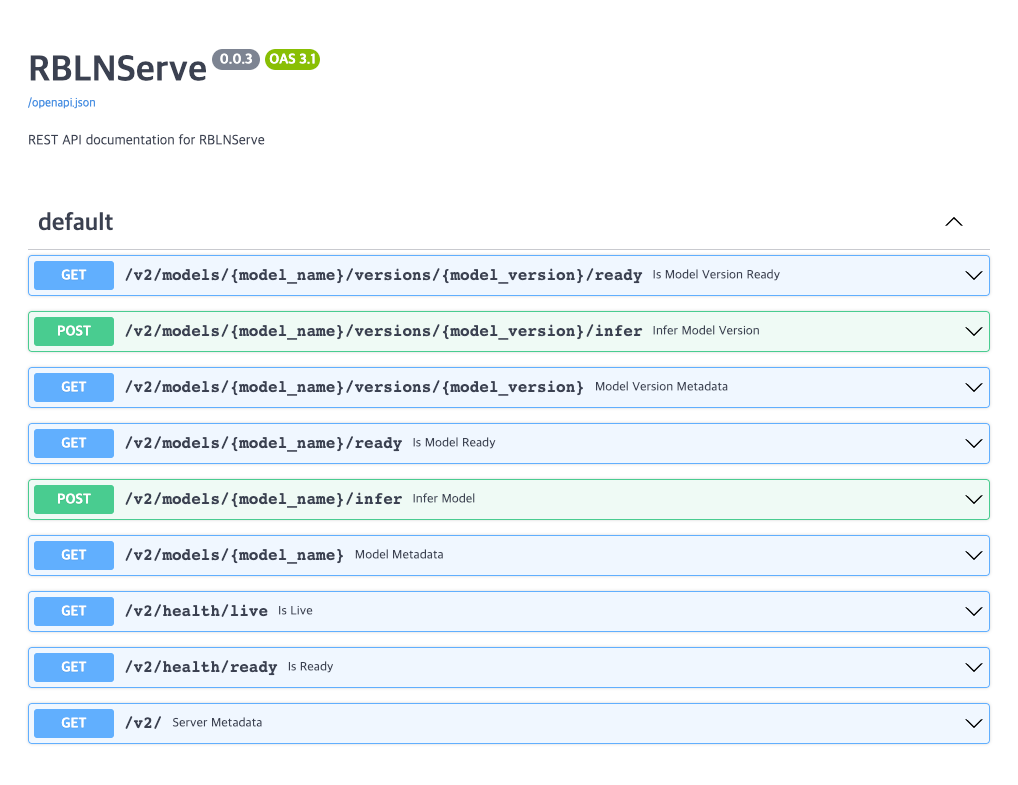Click GET badge for Server Metadata
This screenshot has height=785, width=1018.
pyautogui.click(x=74, y=723)
